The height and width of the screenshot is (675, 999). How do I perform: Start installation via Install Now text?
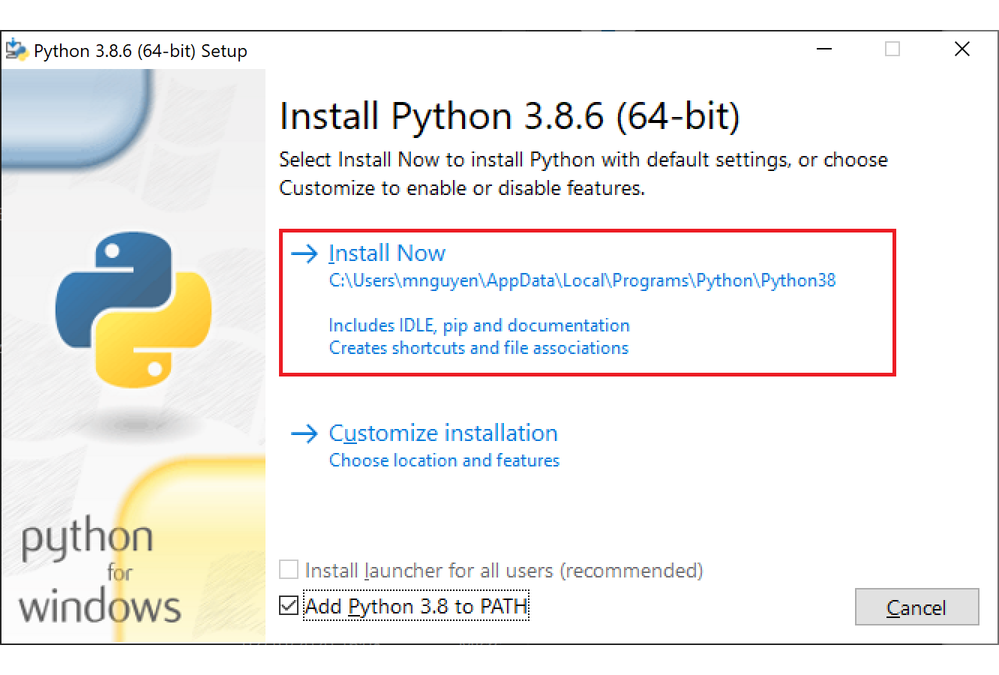click(387, 254)
